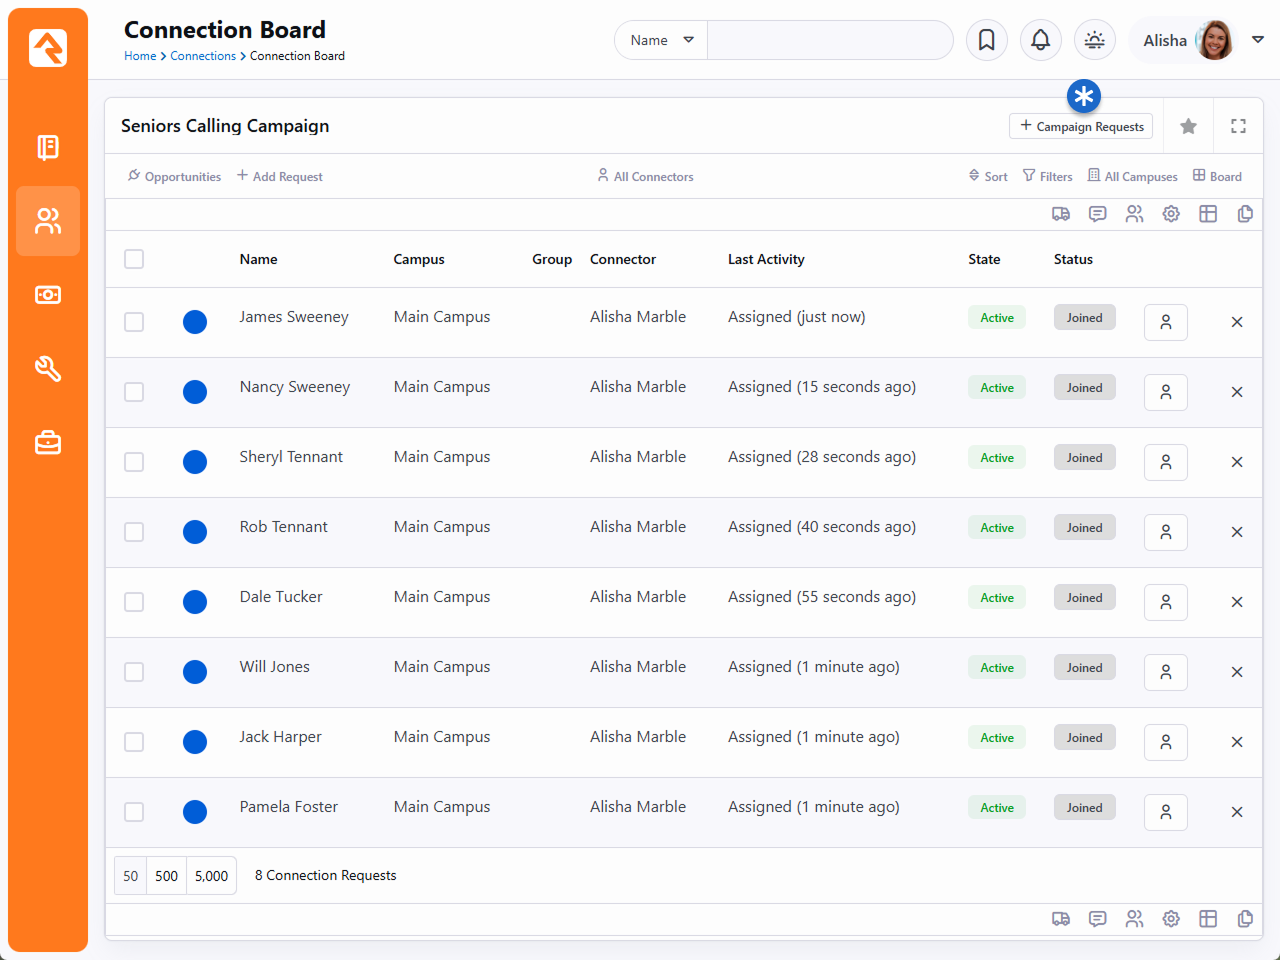Click the top communication chat icon
Screen dimensions: 1280x960
pyautogui.click(x=1097, y=214)
